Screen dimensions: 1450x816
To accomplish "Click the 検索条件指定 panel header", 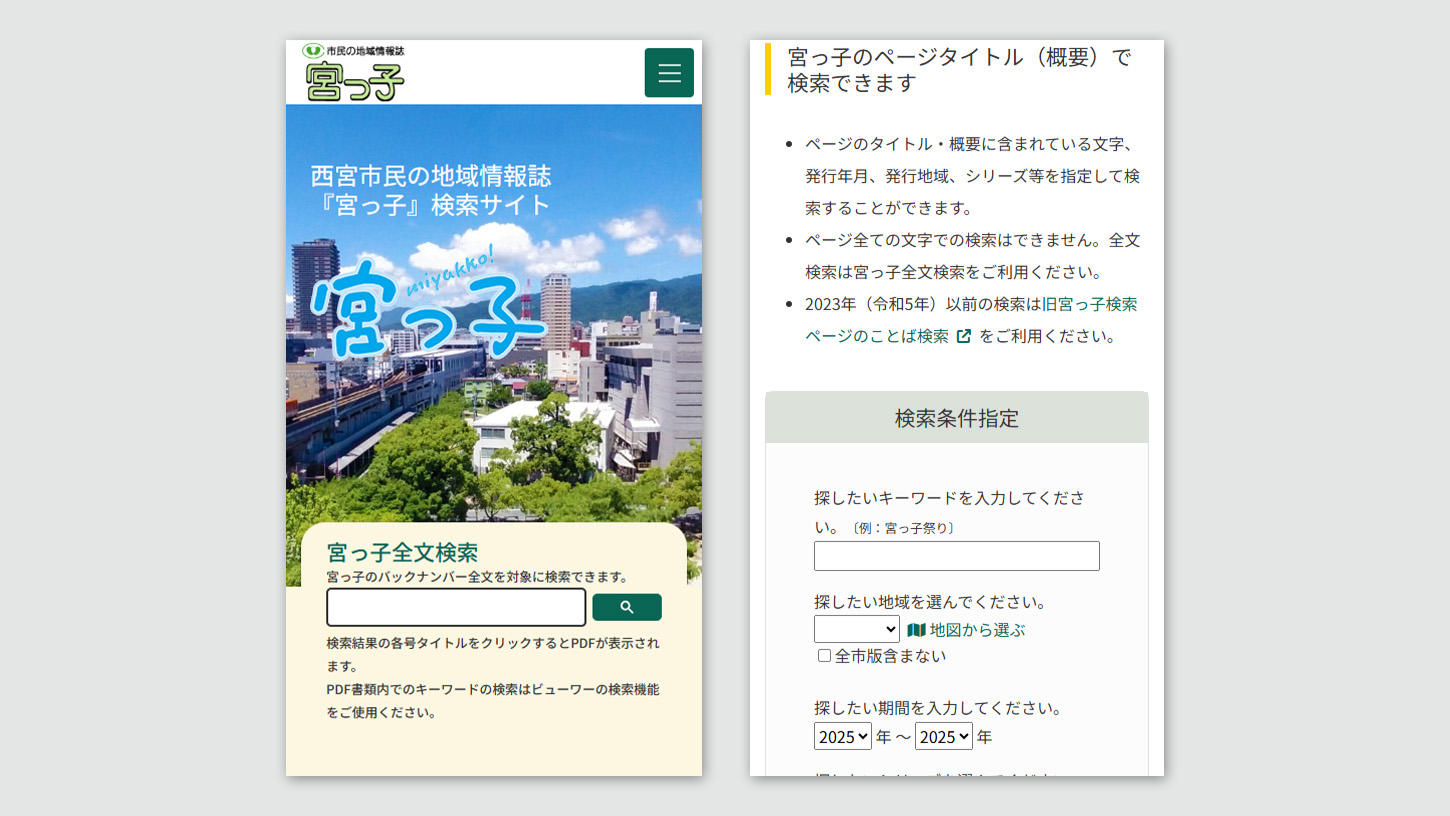I will pyautogui.click(x=957, y=418).
